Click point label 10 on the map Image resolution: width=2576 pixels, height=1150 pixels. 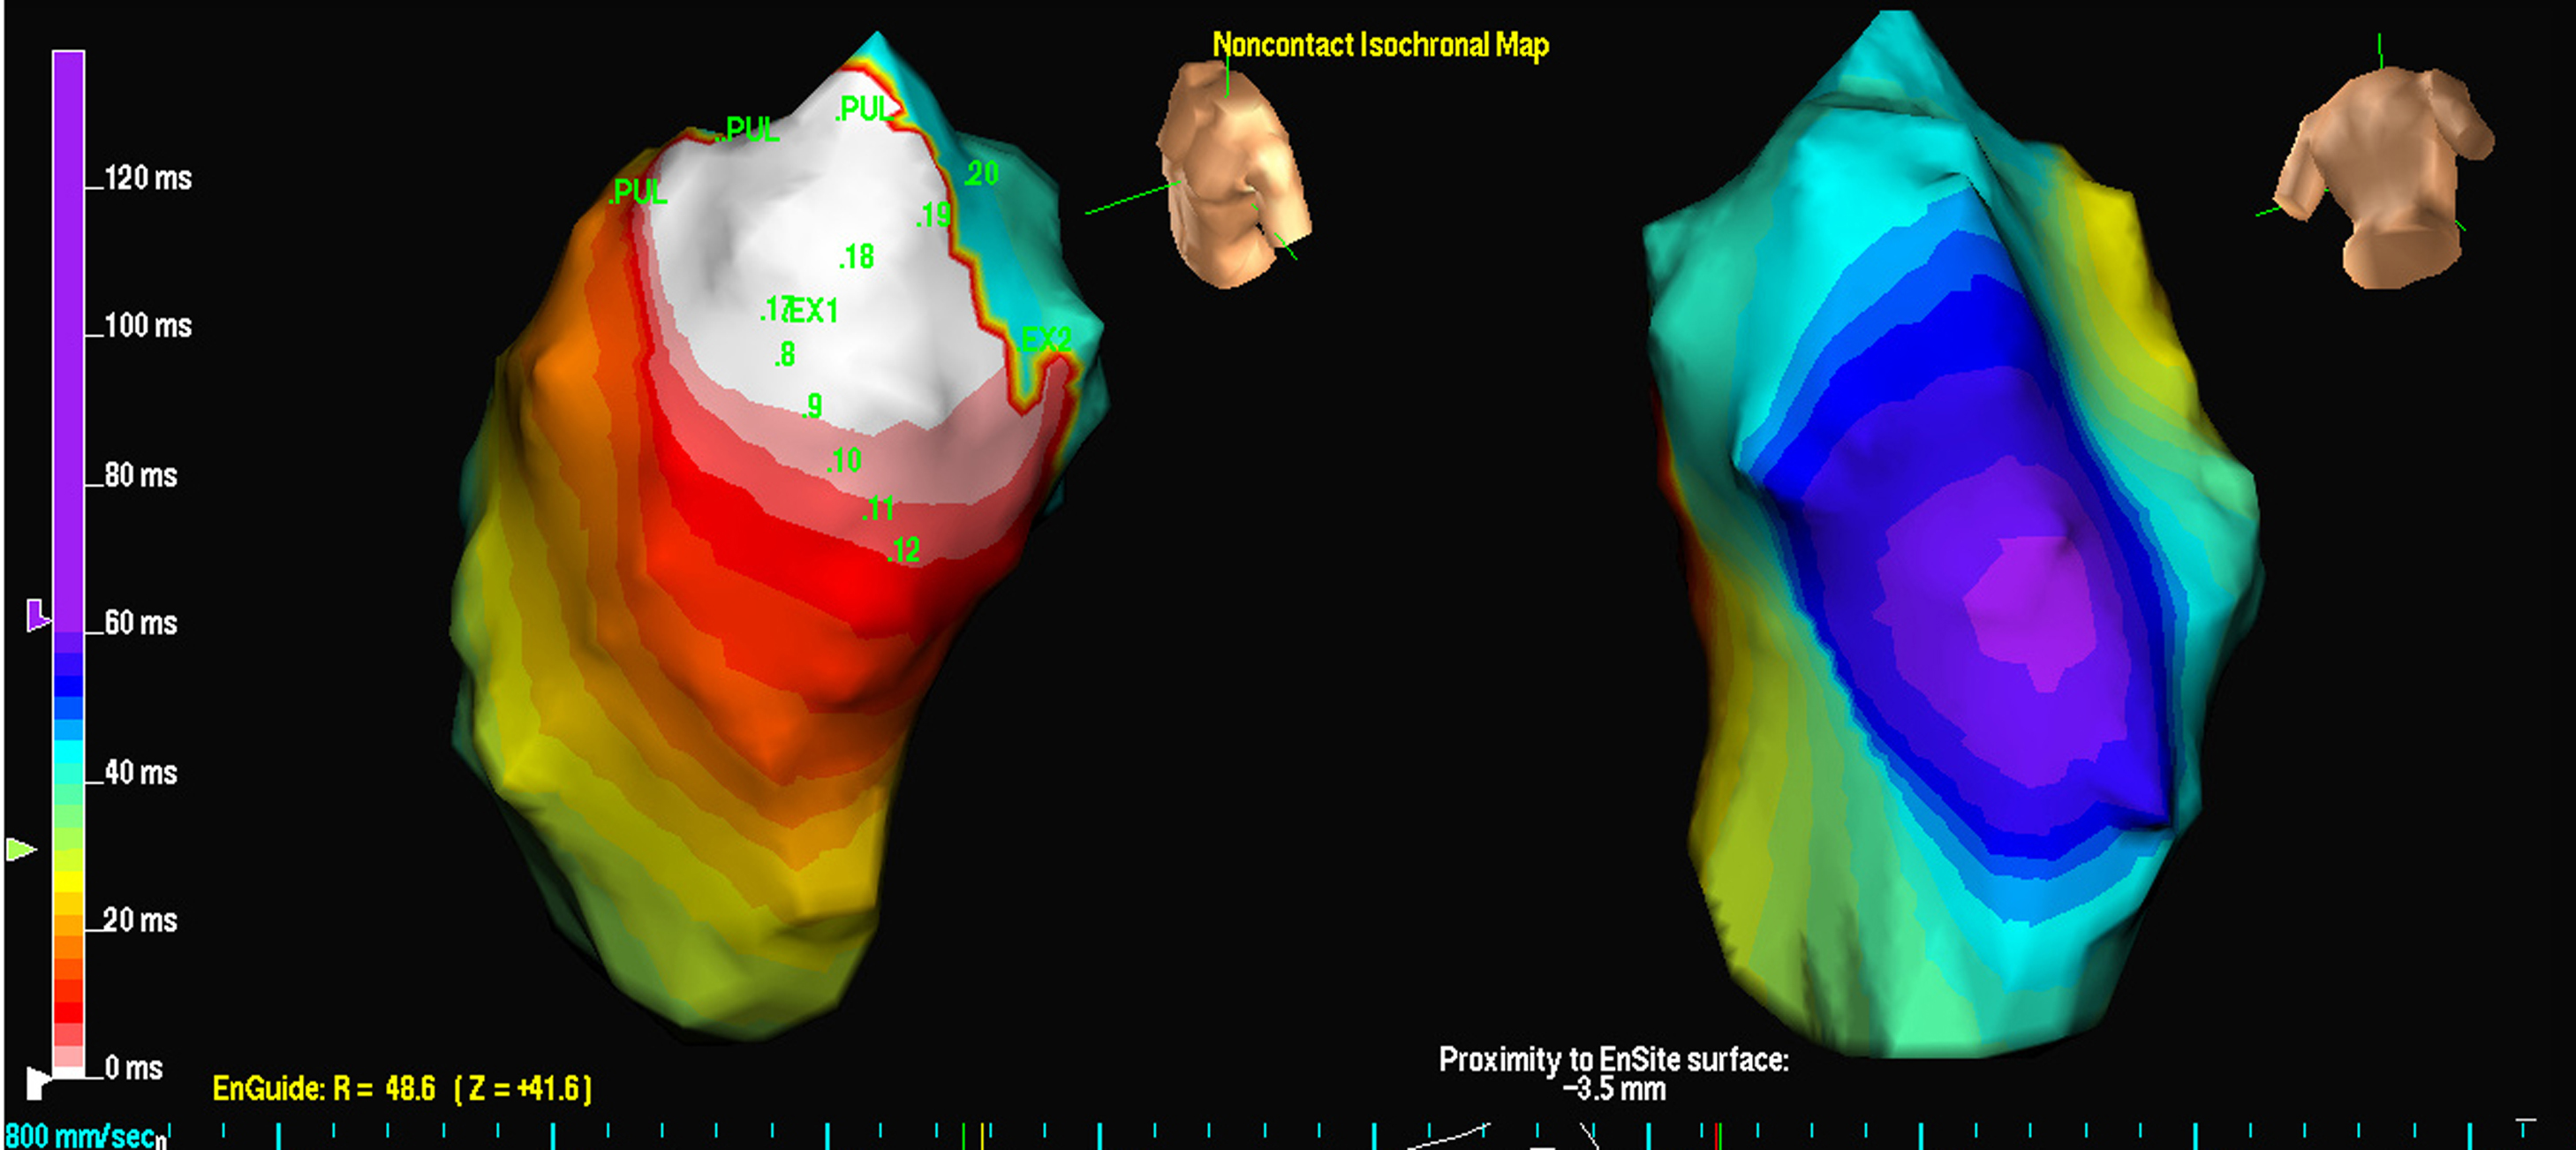coord(845,461)
